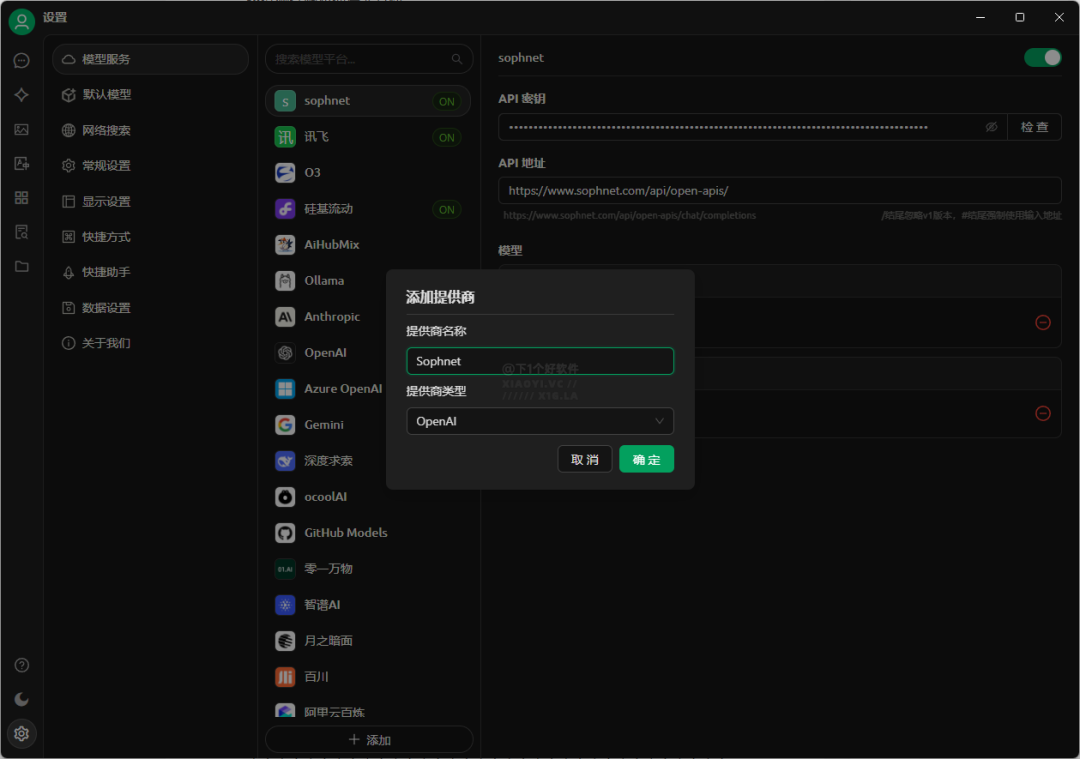1080x759 pixels.
Task: Click the user avatar icon
Action: pos(21,21)
